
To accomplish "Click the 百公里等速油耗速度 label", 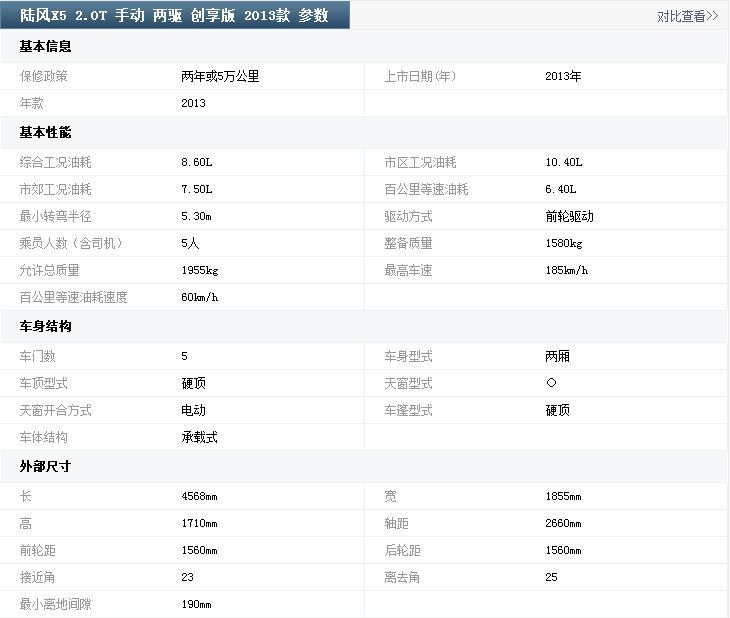I will 74,298.
